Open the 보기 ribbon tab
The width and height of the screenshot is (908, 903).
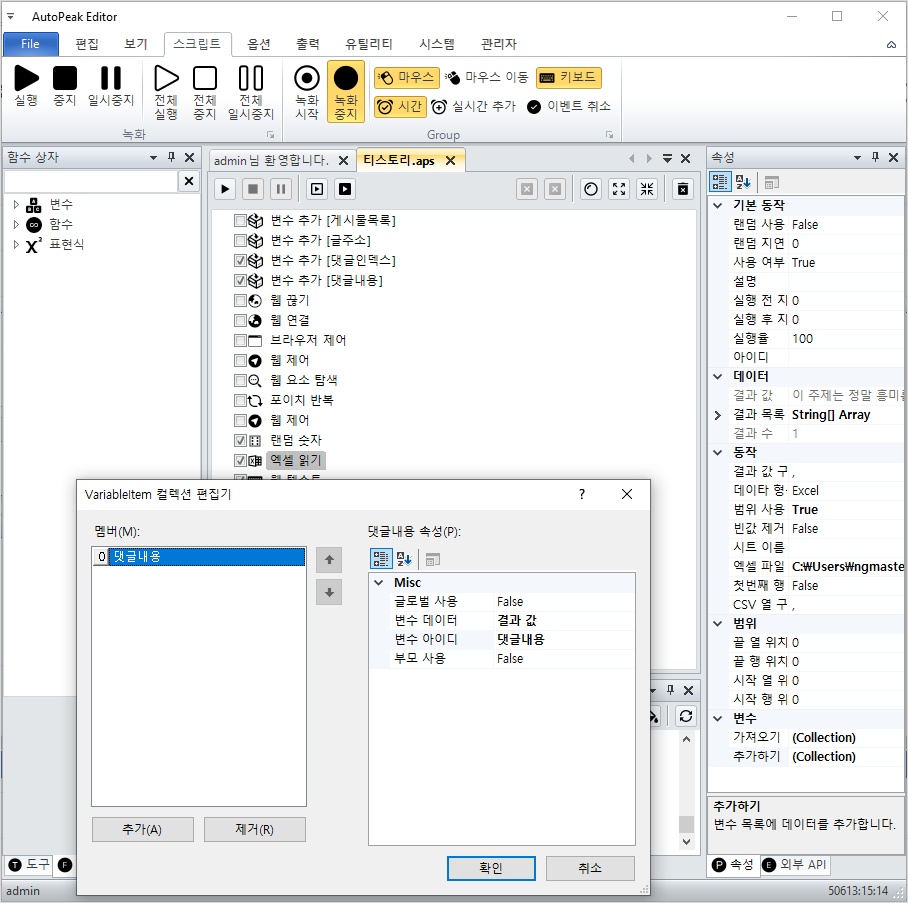click(x=136, y=44)
